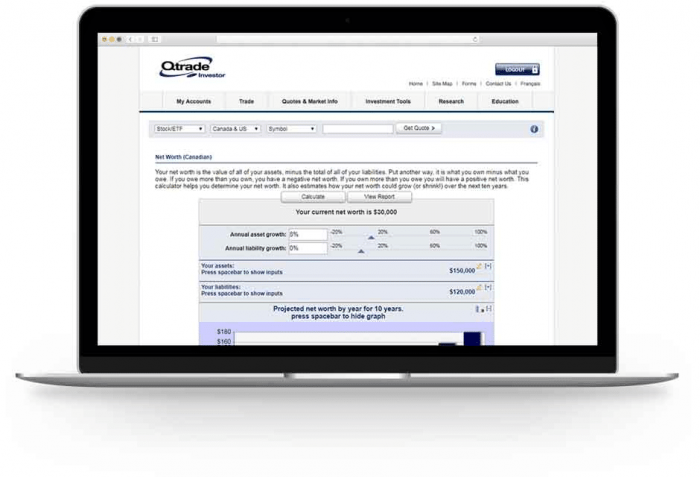Click the Annual liability growth input

click(308, 248)
